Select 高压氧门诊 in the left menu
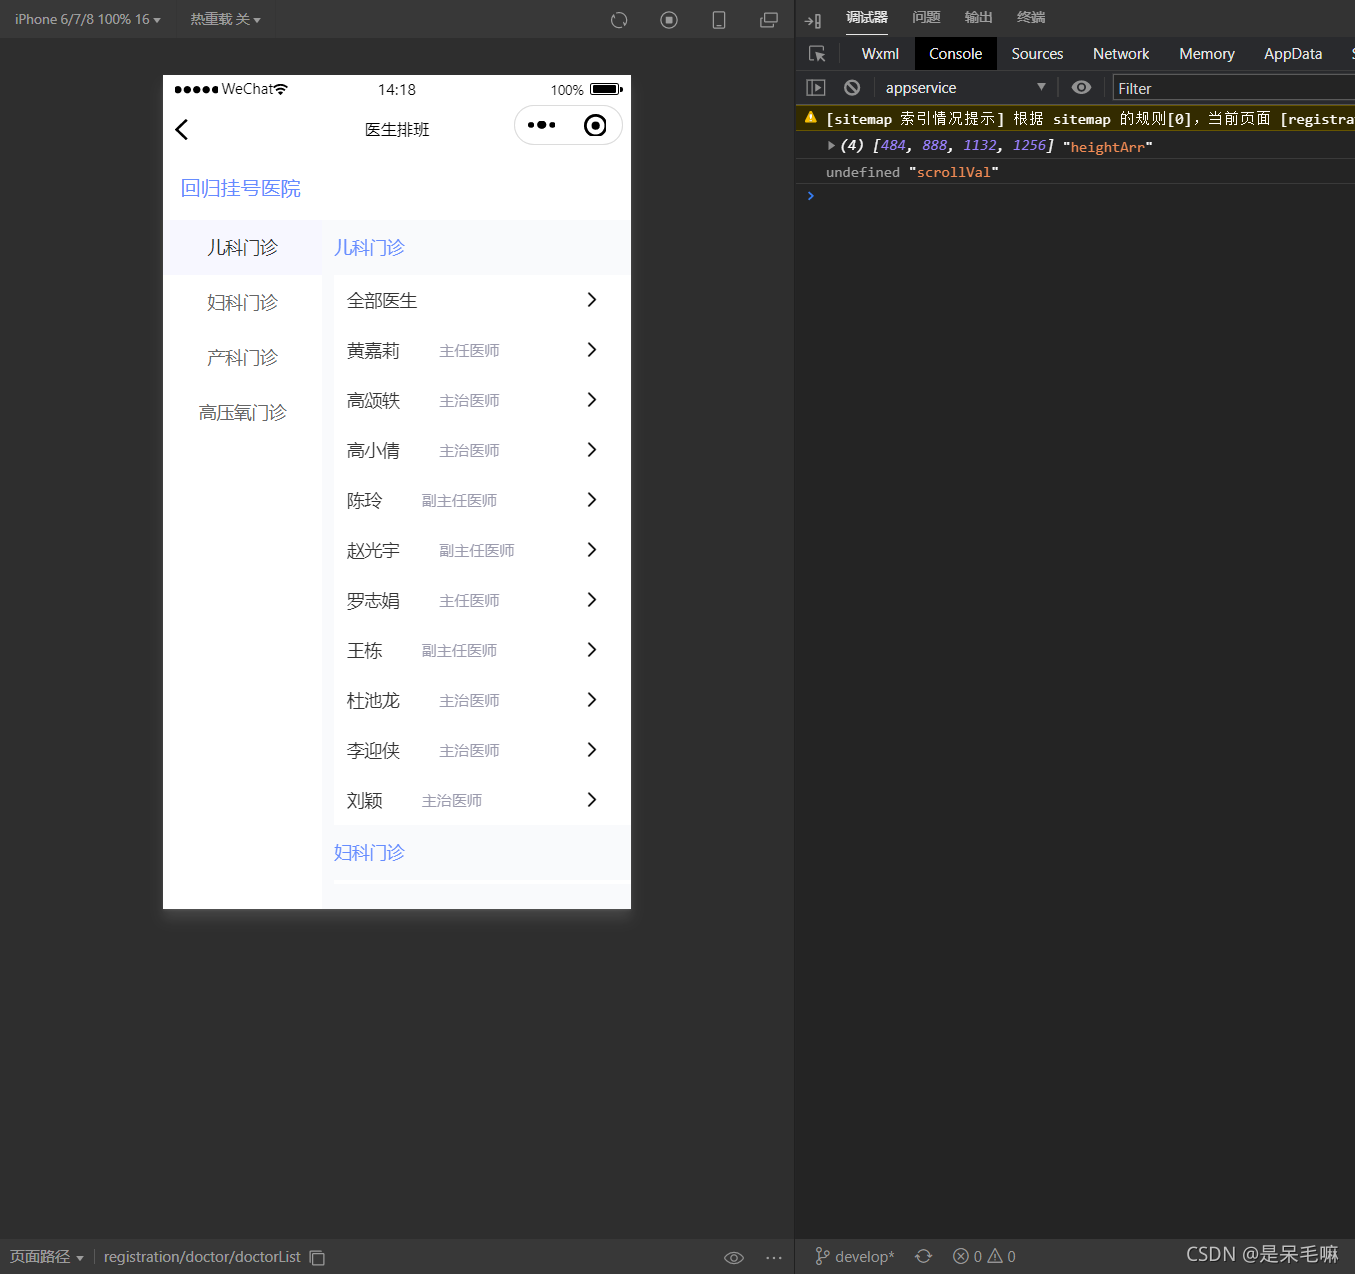1355x1274 pixels. 242,412
